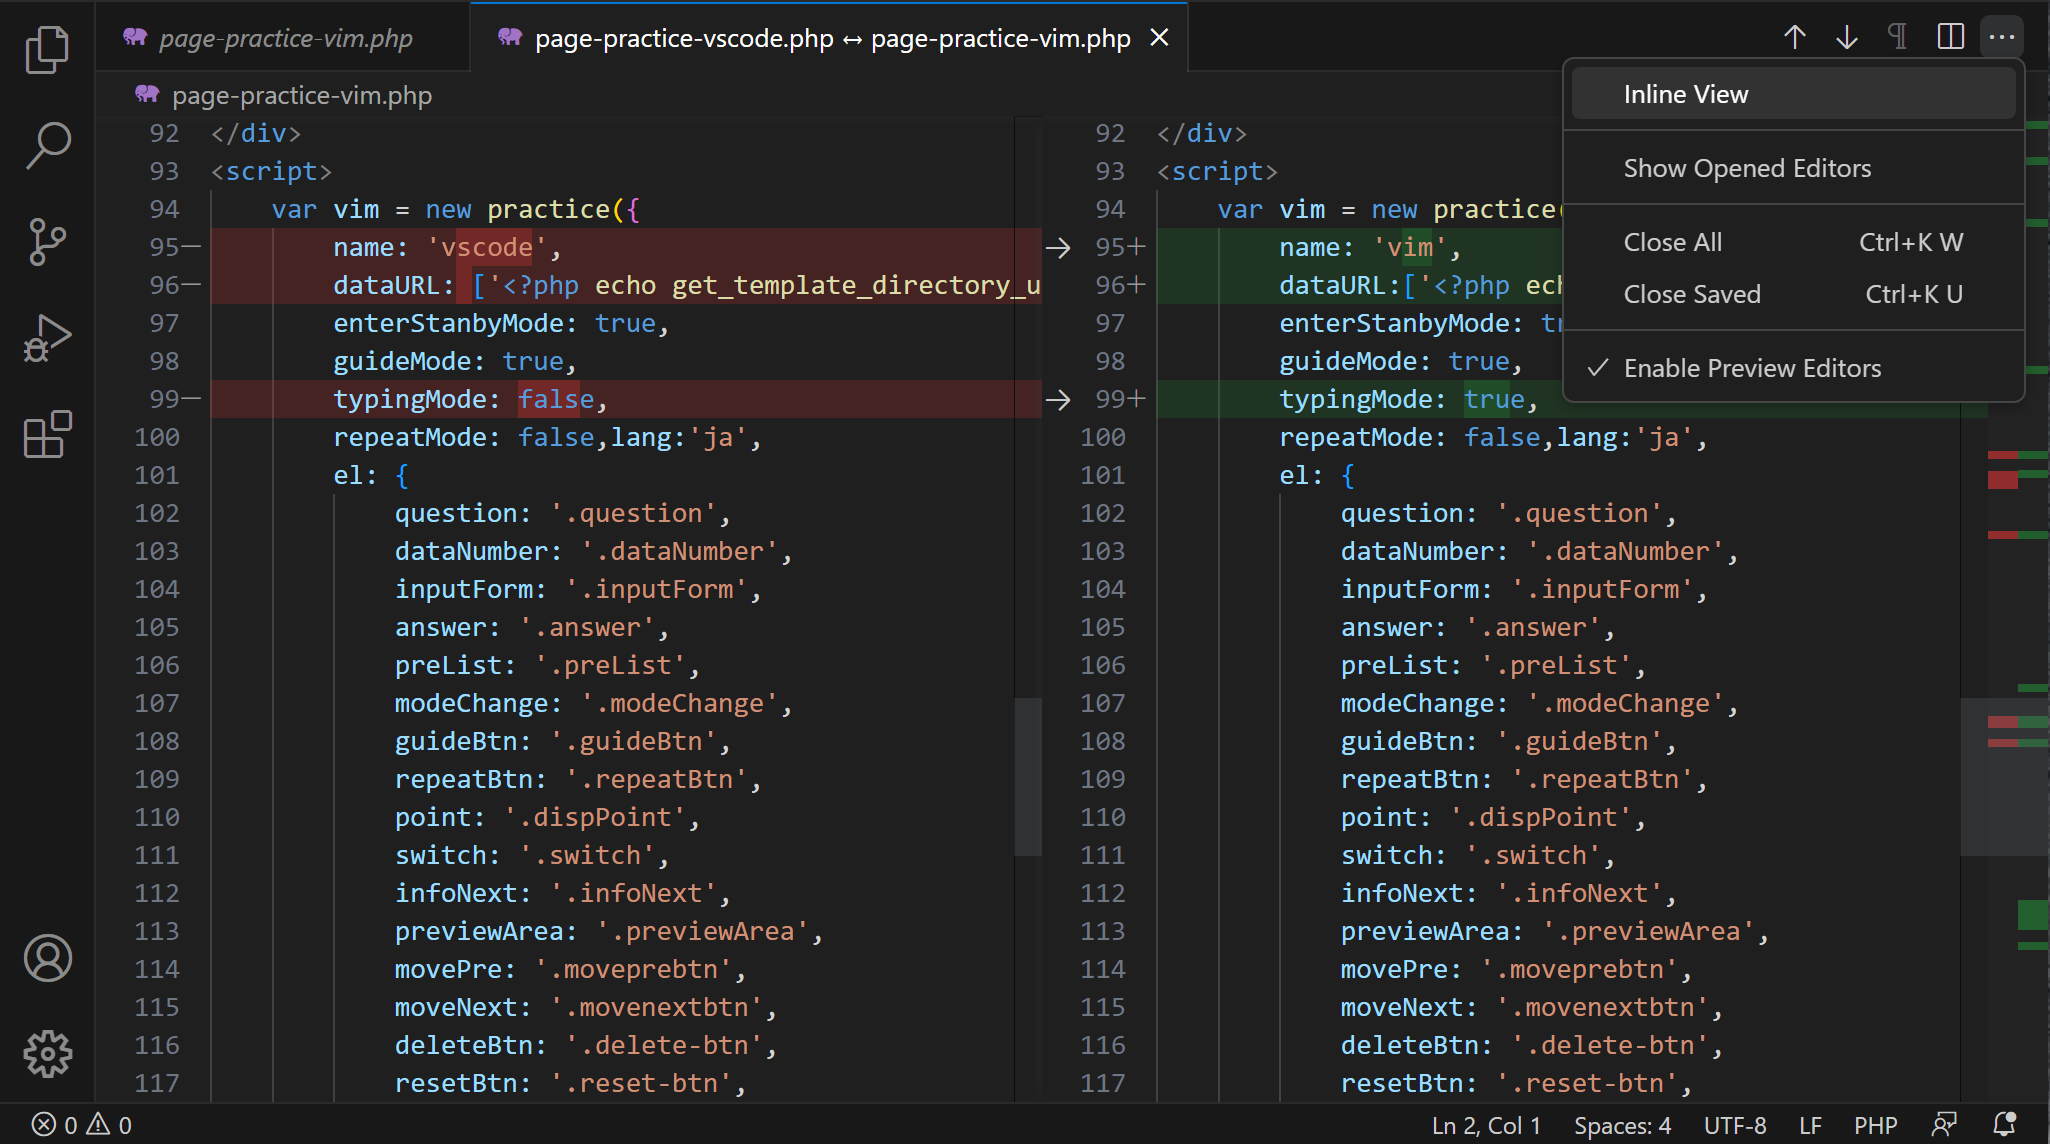Open the Manage gear menu
This screenshot has width=2050, height=1144.
tap(47, 1054)
